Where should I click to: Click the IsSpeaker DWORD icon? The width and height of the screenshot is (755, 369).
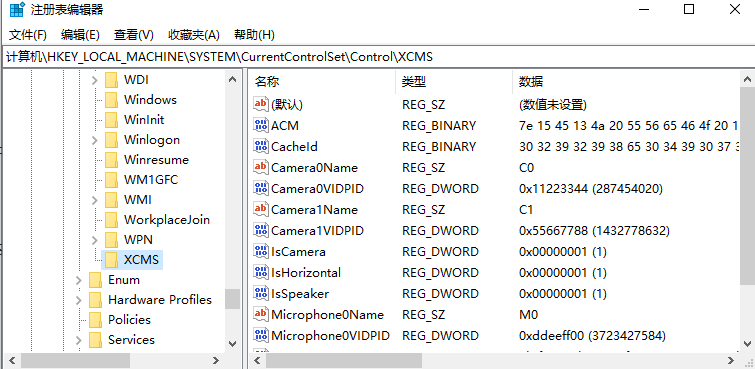pyautogui.click(x=260, y=293)
